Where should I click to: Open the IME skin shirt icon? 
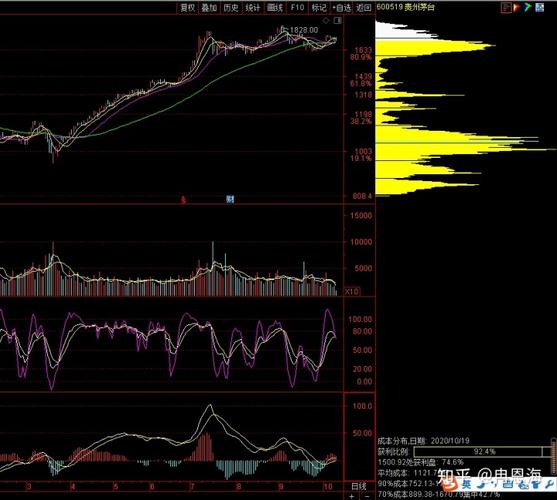pos(536,484)
